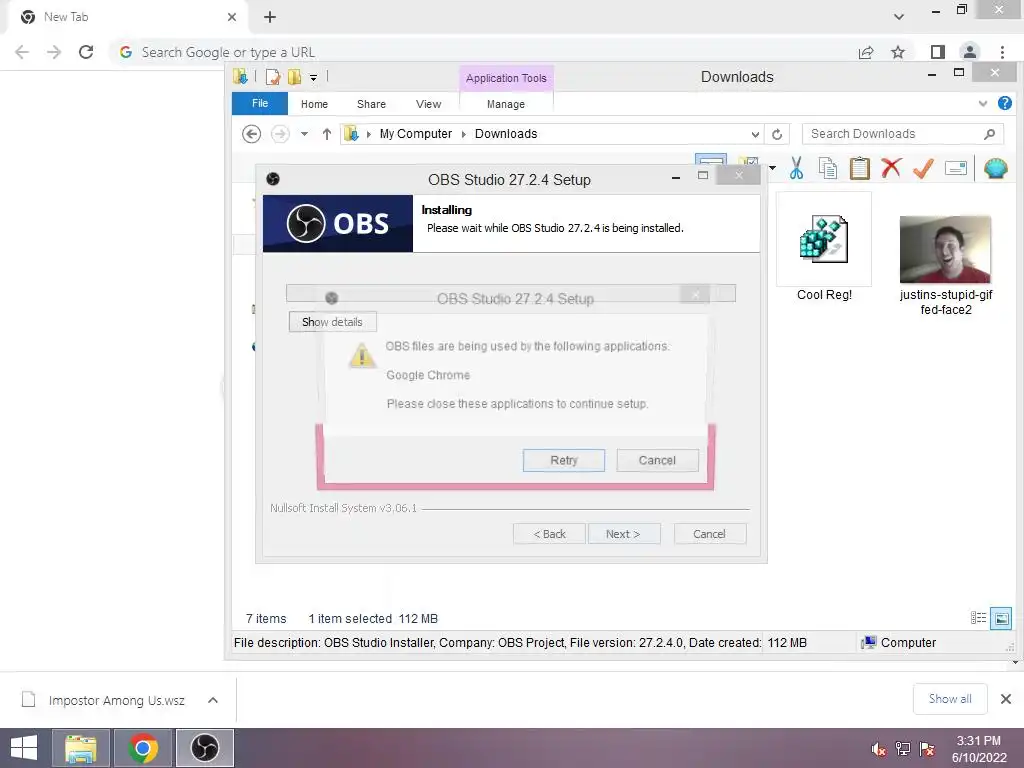Go up one folder level in Explorer

point(327,134)
